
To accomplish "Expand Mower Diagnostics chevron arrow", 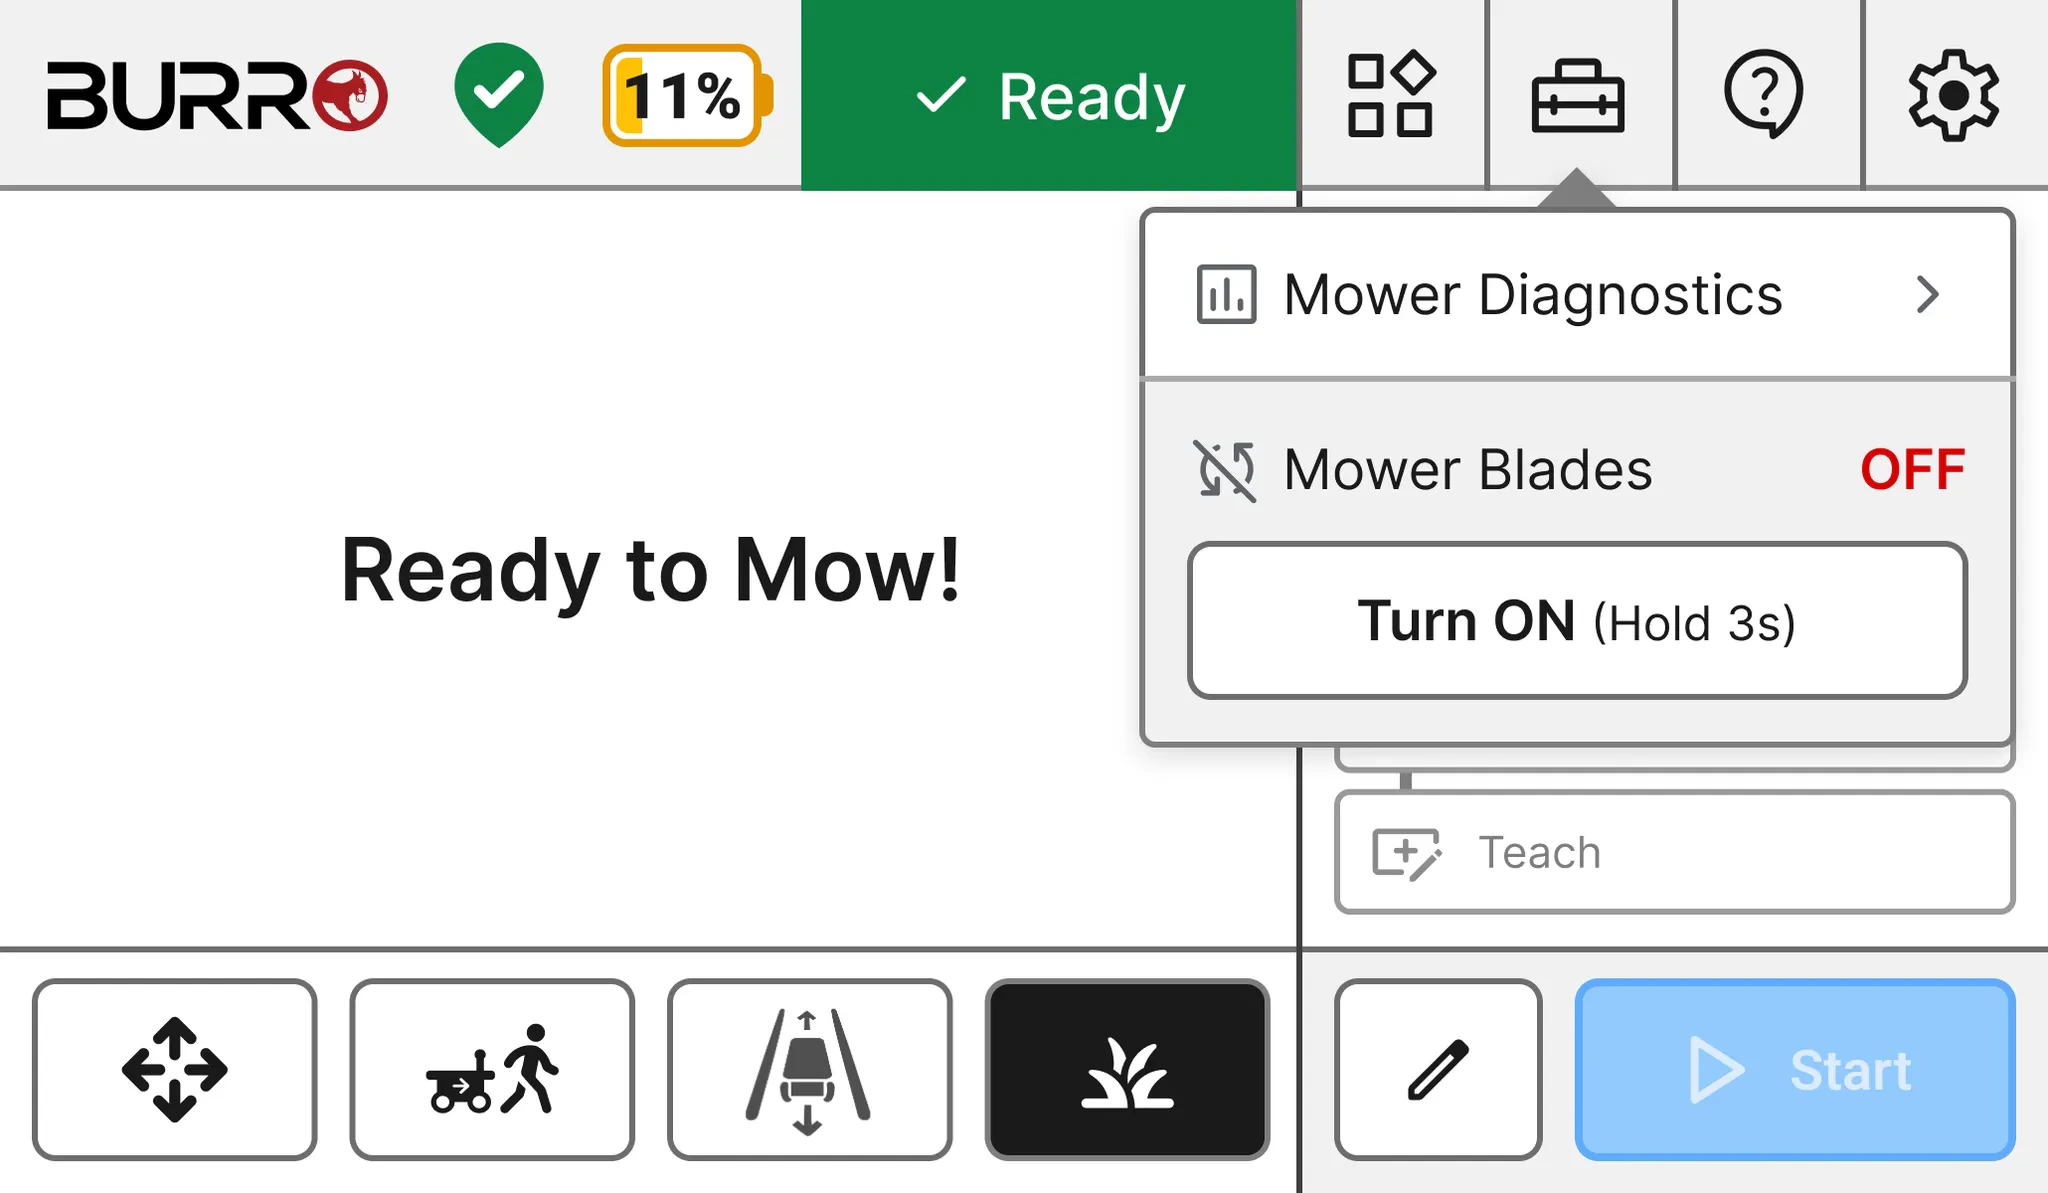I will (x=1927, y=295).
